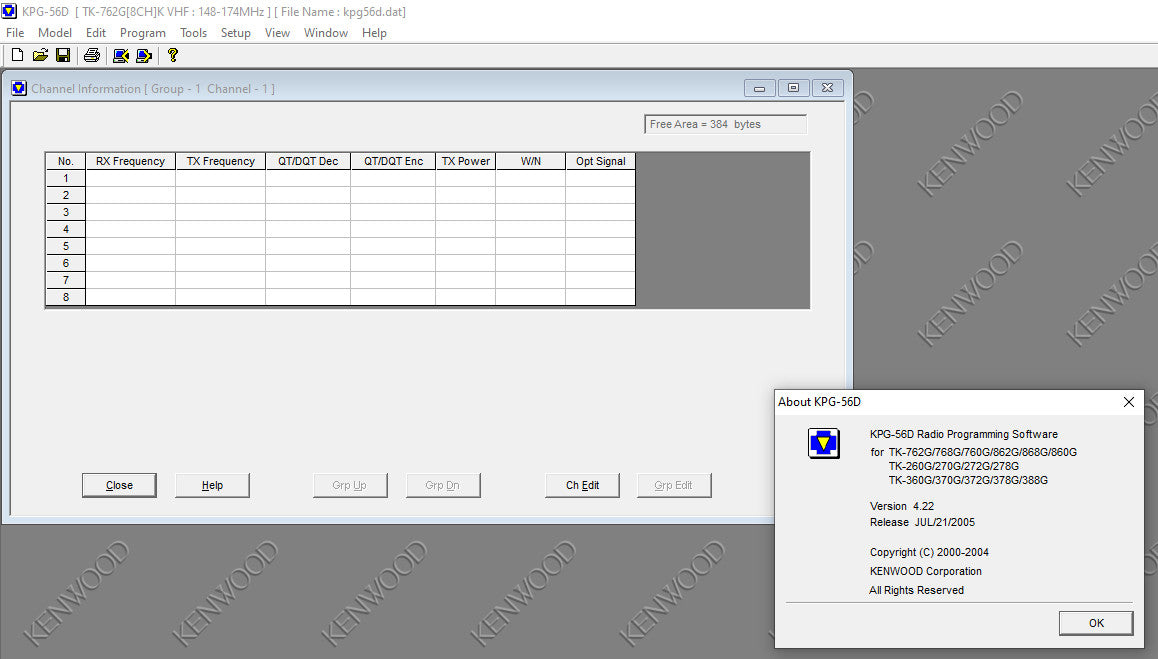Click Version 4.22 text in About
The image size is (1158, 659).
pyautogui.click(x=902, y=506)
